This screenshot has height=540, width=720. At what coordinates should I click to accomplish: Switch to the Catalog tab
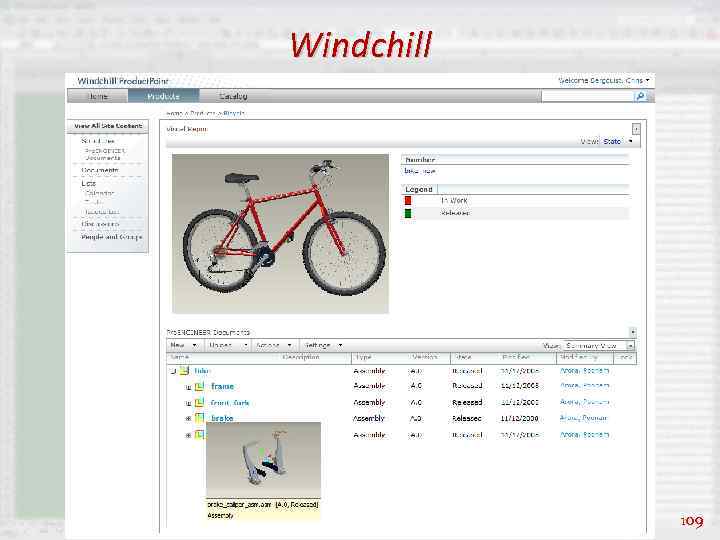(x=233, y=96)
